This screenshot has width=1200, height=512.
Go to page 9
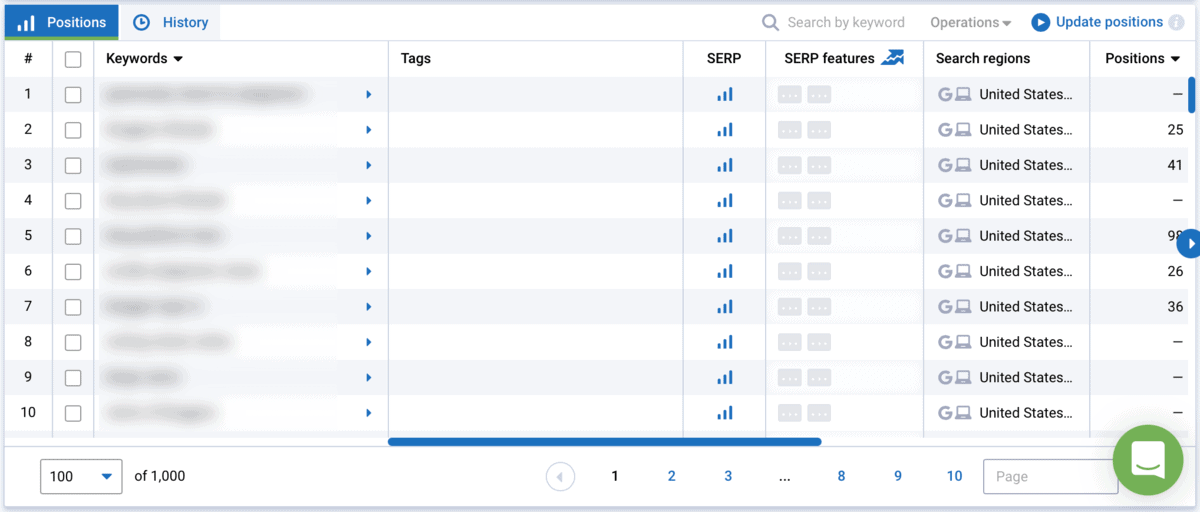tap(898, 477)
